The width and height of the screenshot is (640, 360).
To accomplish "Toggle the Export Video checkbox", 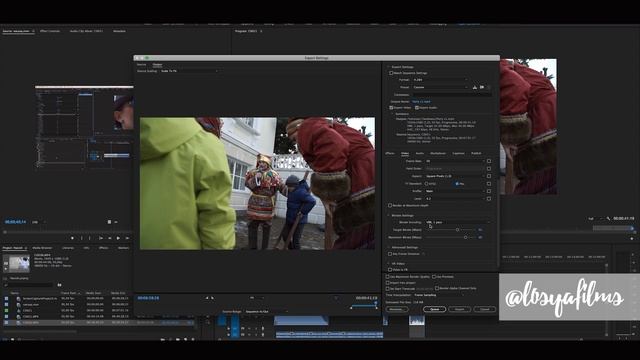I will tap(391, 108).
